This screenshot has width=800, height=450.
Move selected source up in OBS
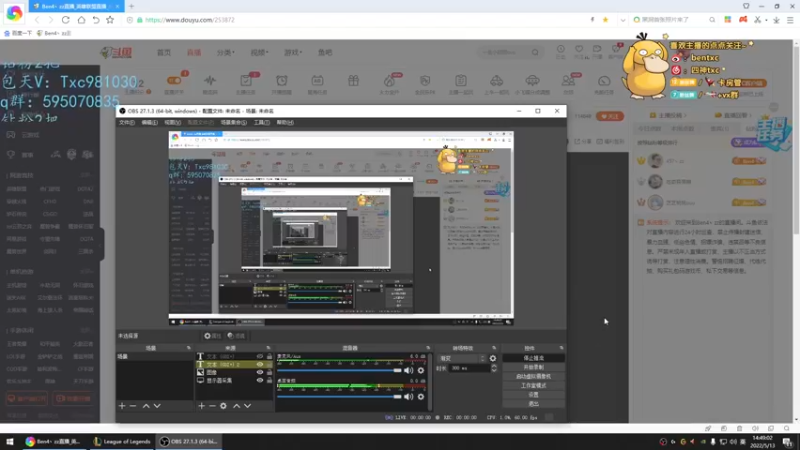(x=236, y=406)
